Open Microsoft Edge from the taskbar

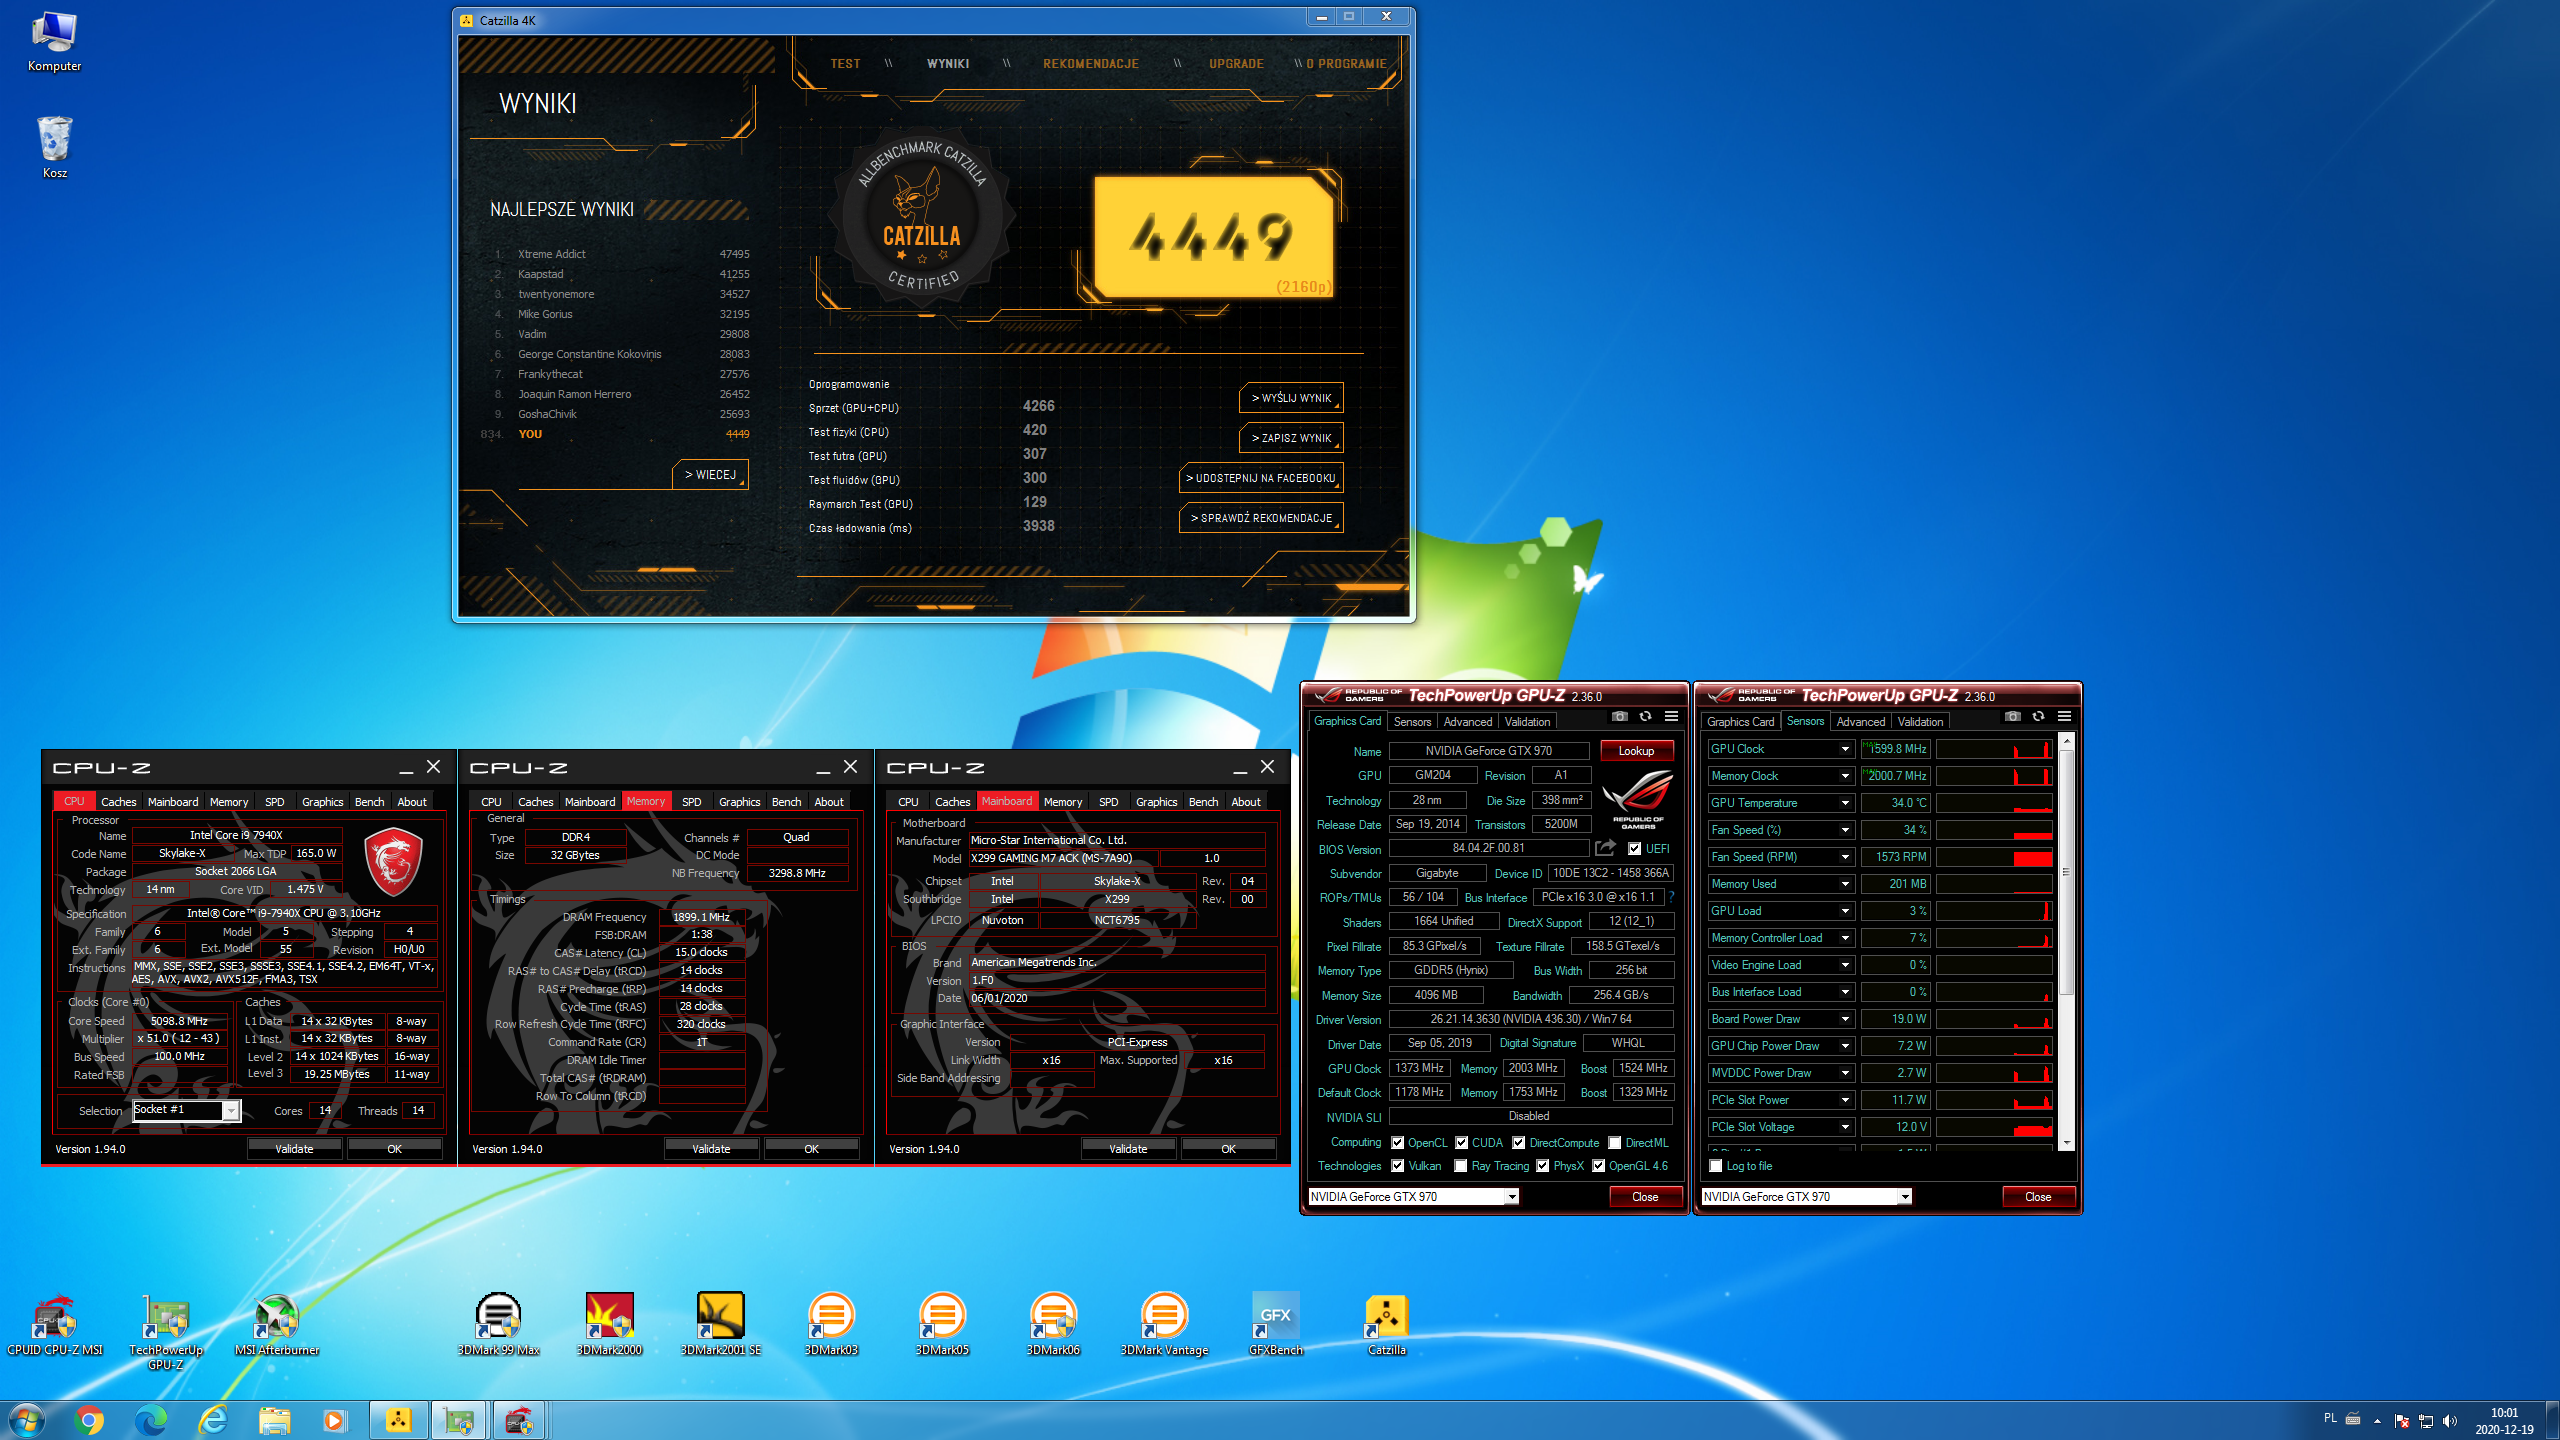pyautogui.click(x=151, y=1420)
